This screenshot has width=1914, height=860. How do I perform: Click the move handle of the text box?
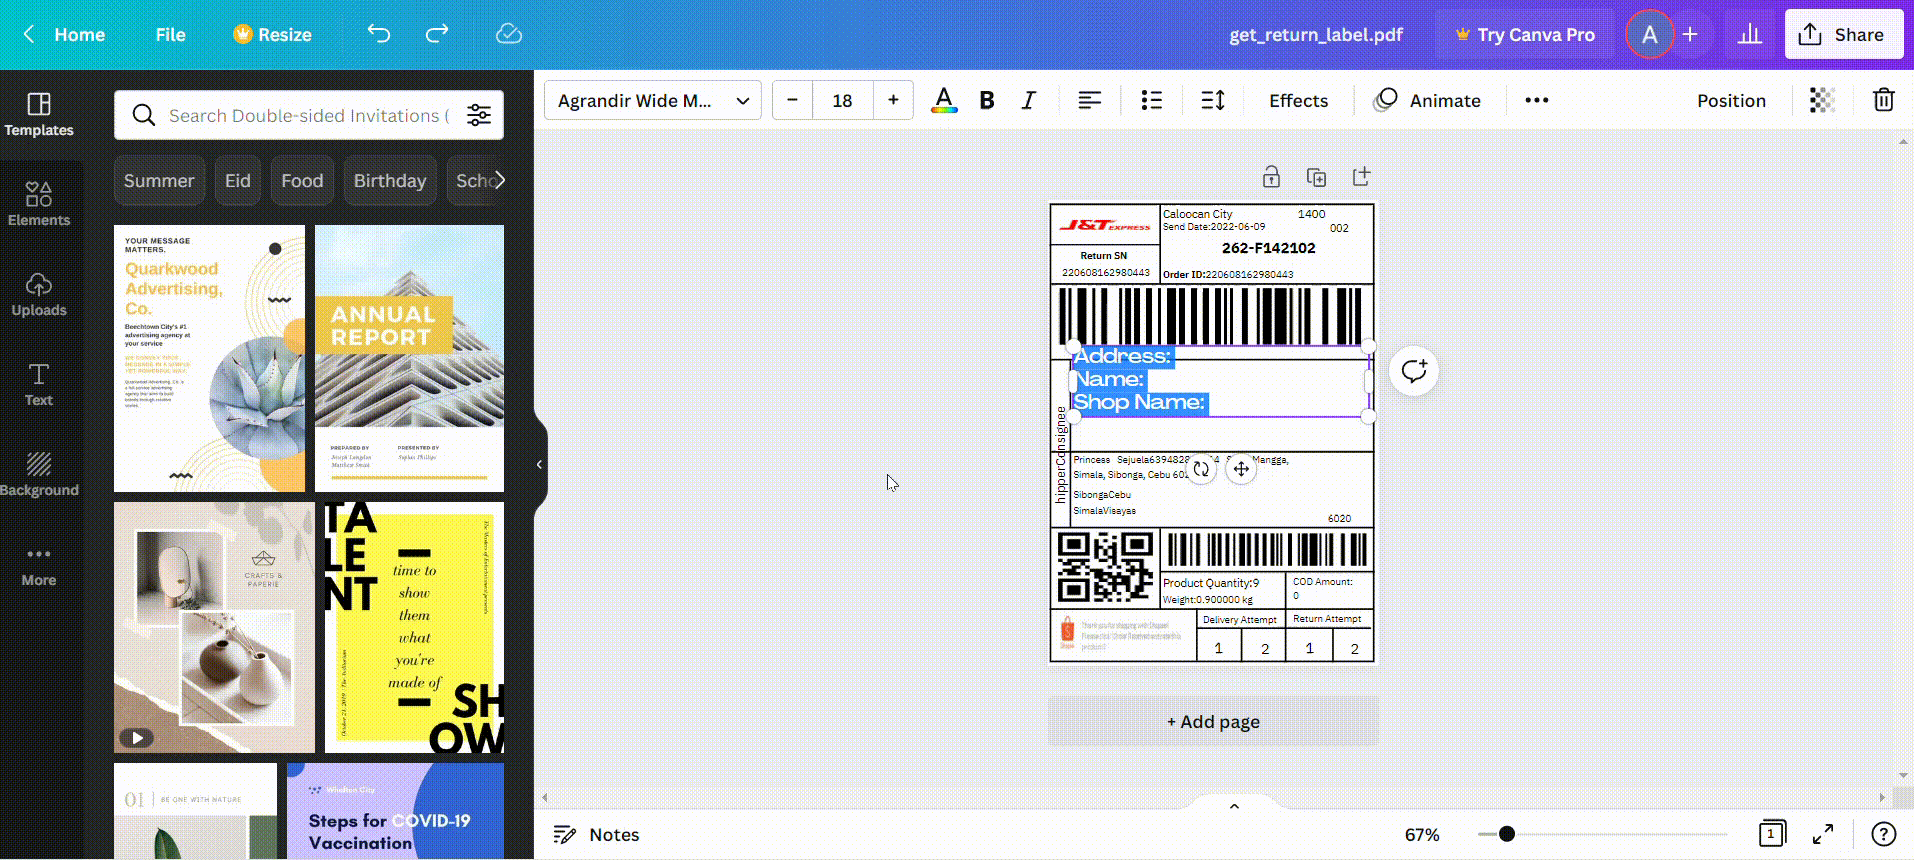[x=1241, y=469]
